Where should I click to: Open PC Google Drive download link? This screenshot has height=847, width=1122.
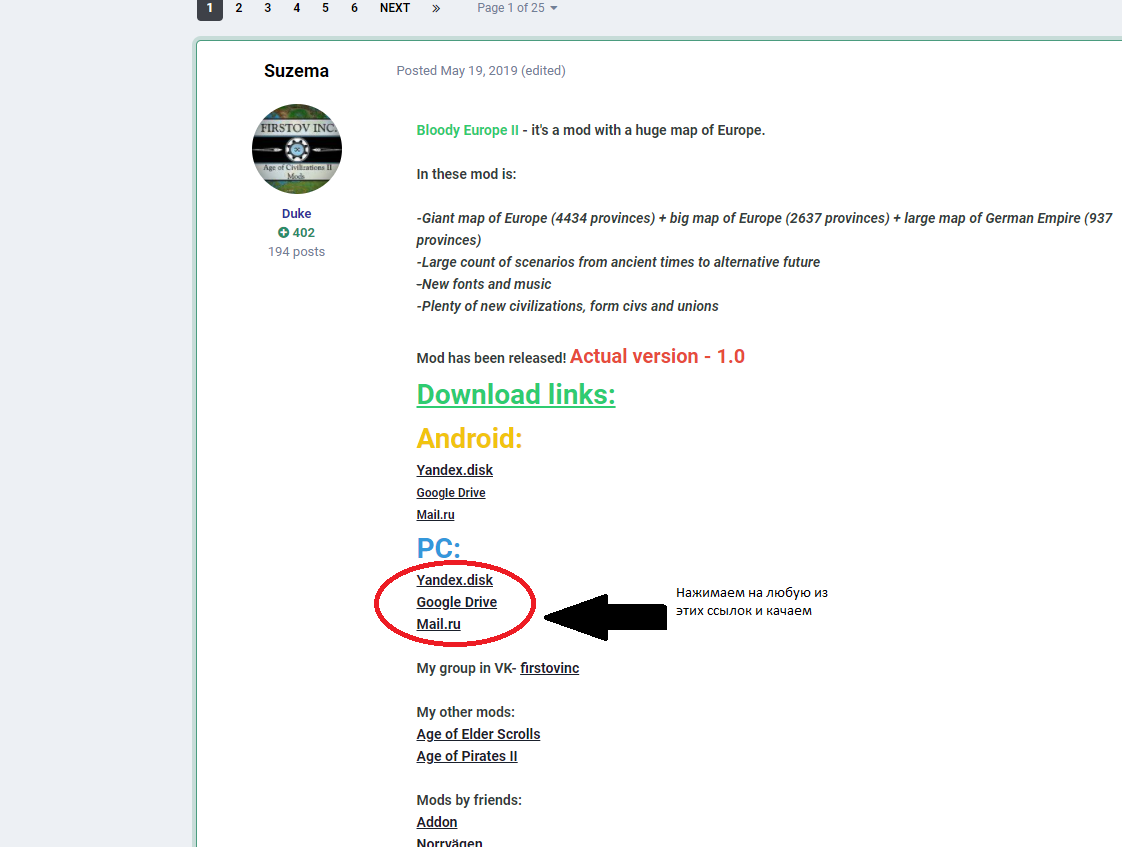(x=457, y=602)
